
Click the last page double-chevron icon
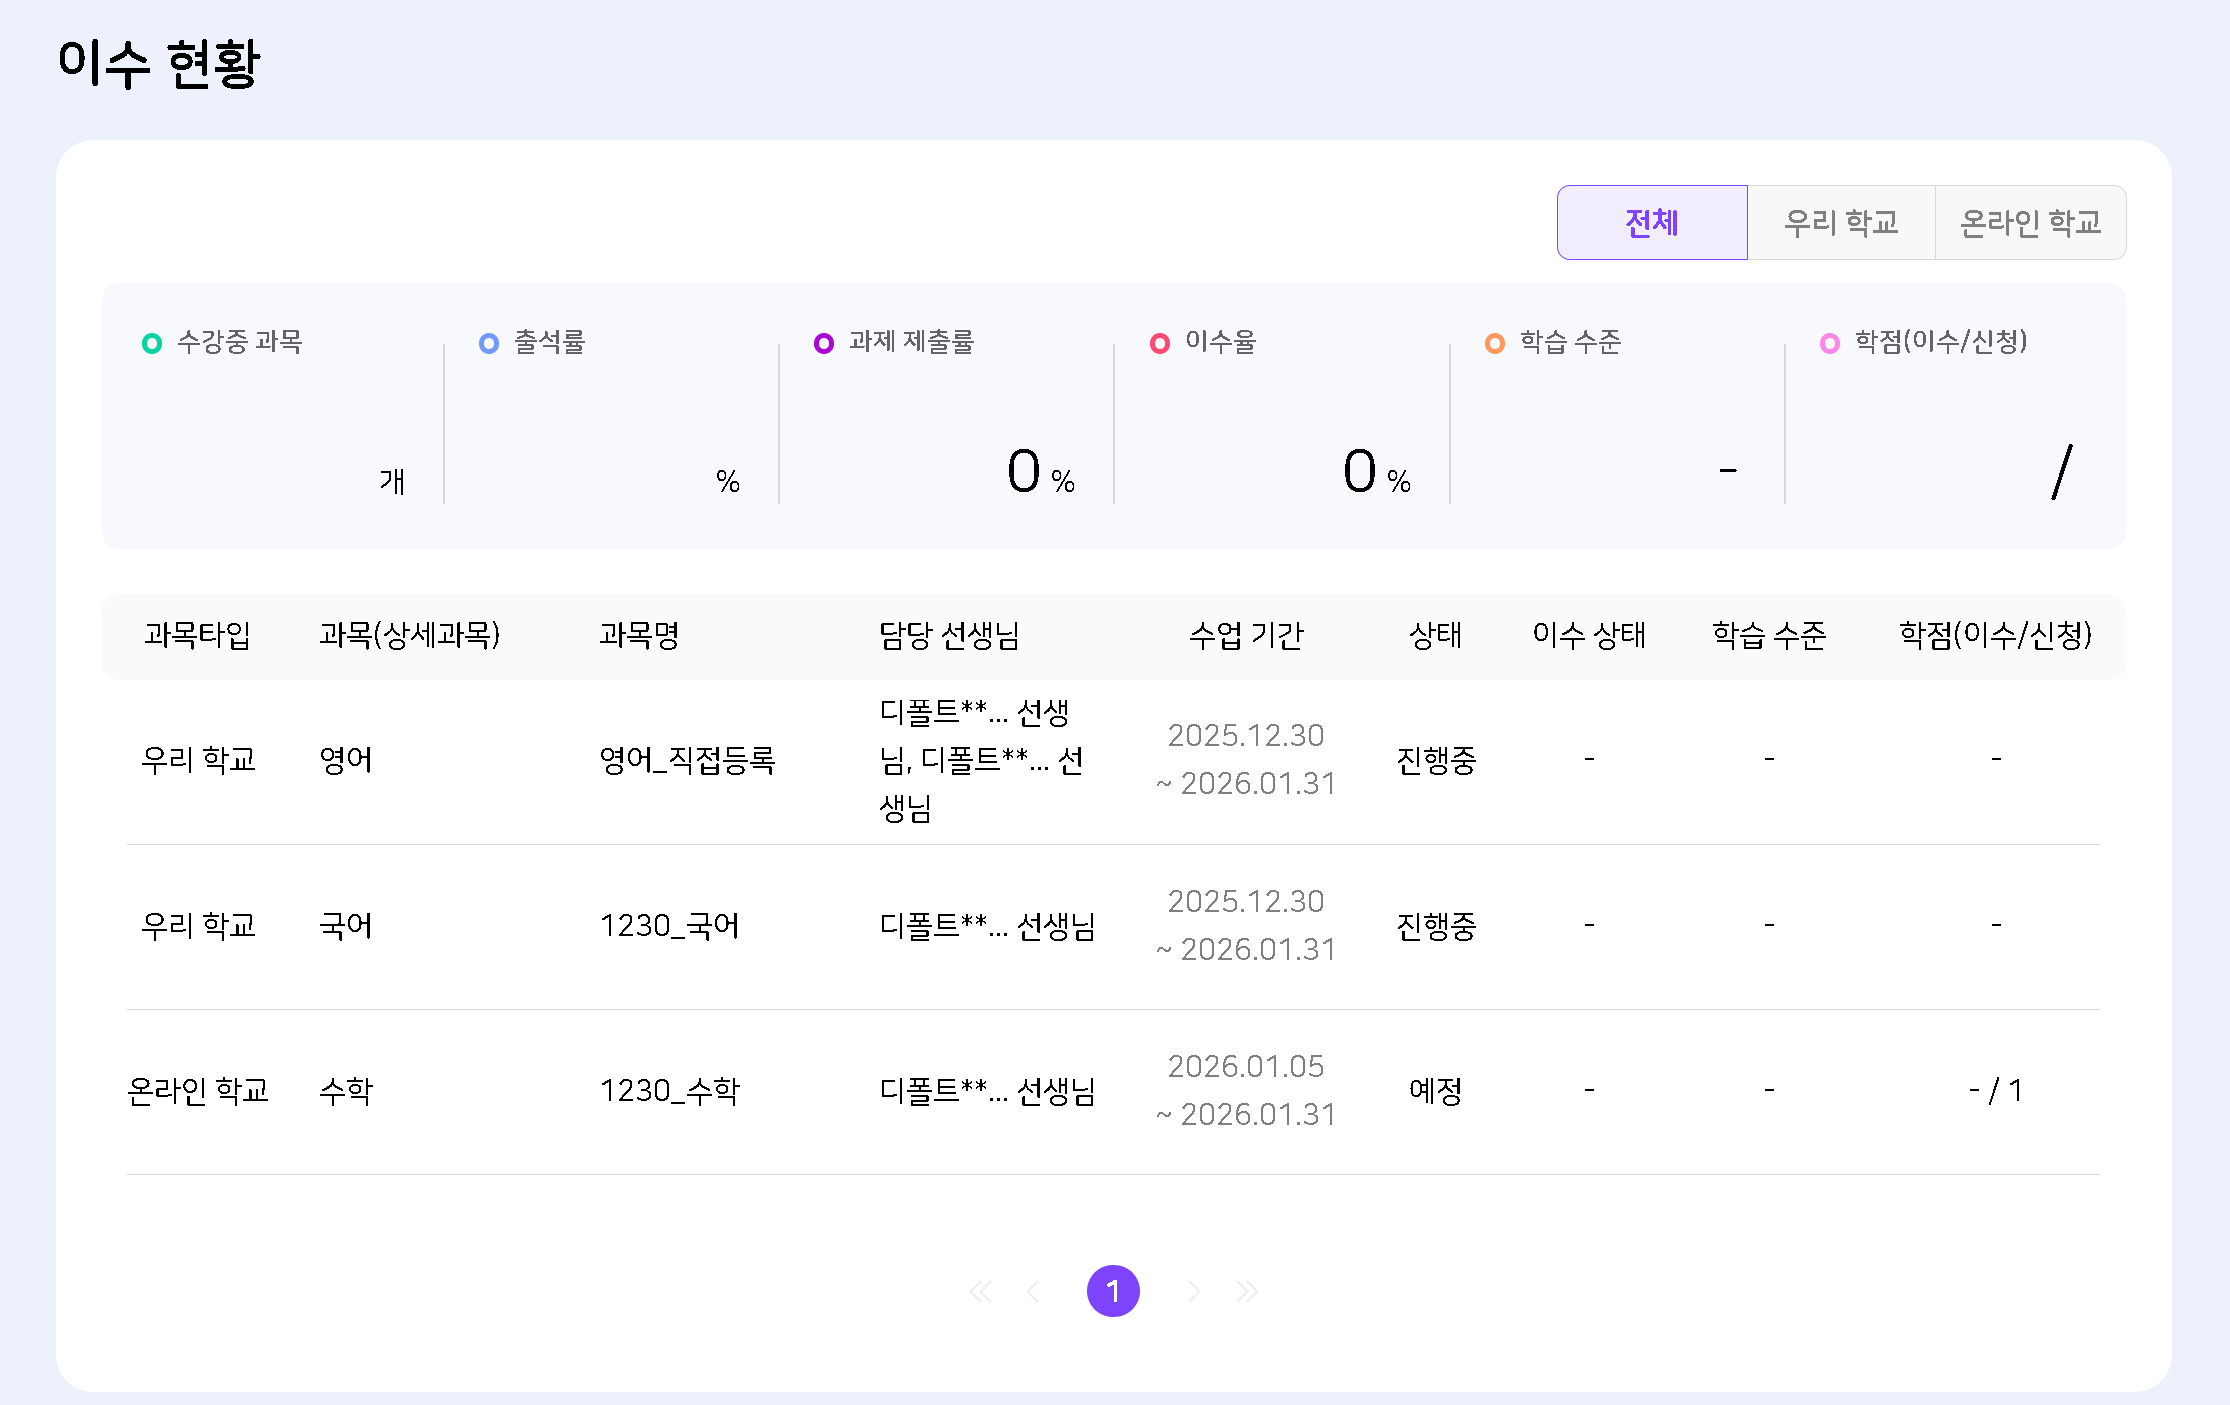pyautogui.click(x=1246, y=1291)
